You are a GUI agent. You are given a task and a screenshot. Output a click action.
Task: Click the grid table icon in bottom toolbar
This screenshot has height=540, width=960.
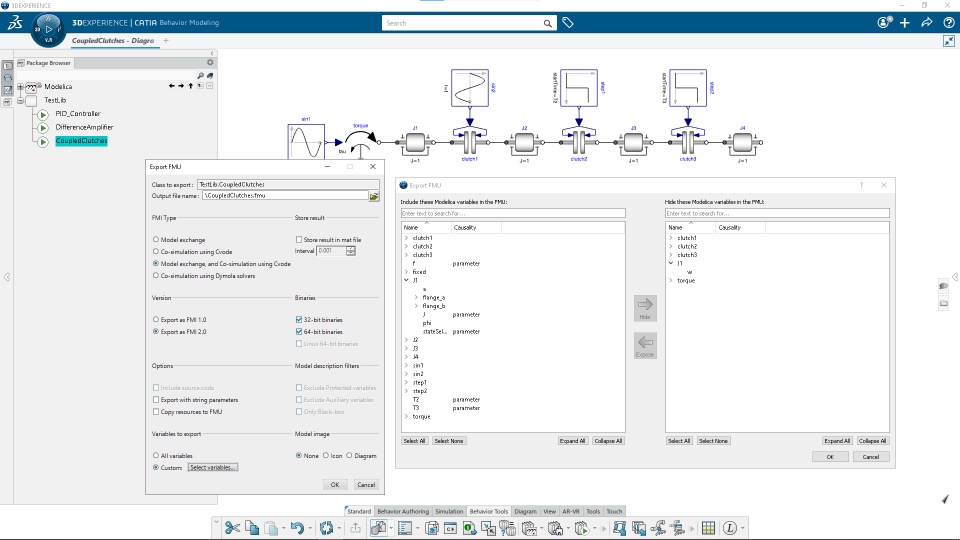click(708, 528)
